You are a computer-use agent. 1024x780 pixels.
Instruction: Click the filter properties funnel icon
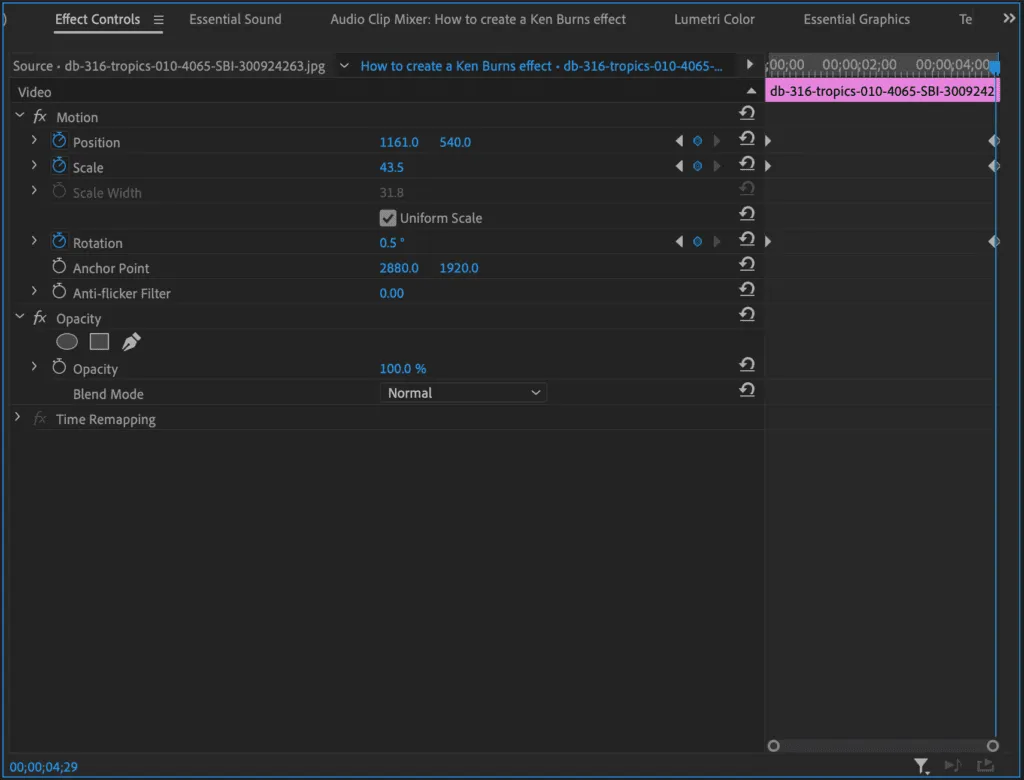[921, 765]
